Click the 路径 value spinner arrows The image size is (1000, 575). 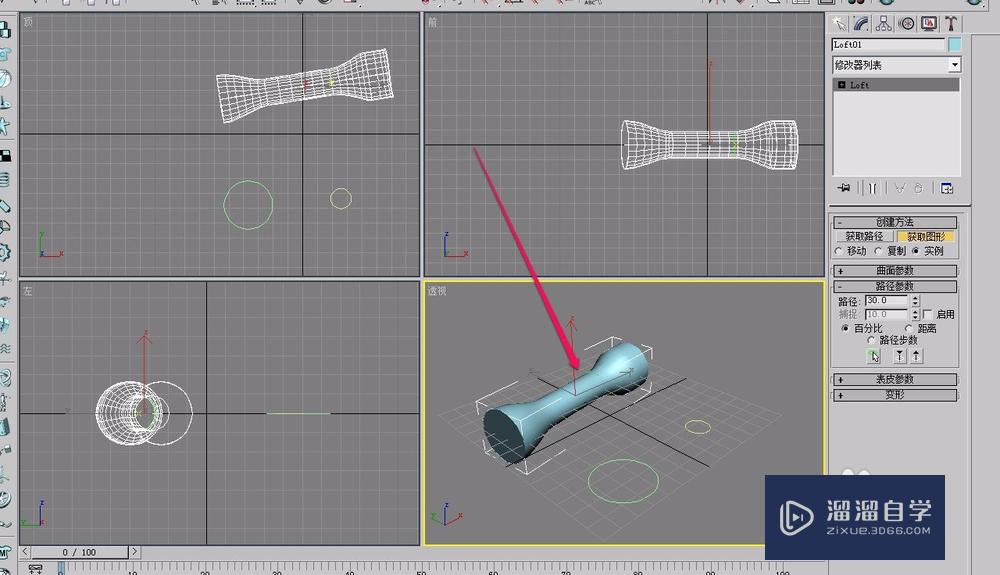tap(916, 300)
